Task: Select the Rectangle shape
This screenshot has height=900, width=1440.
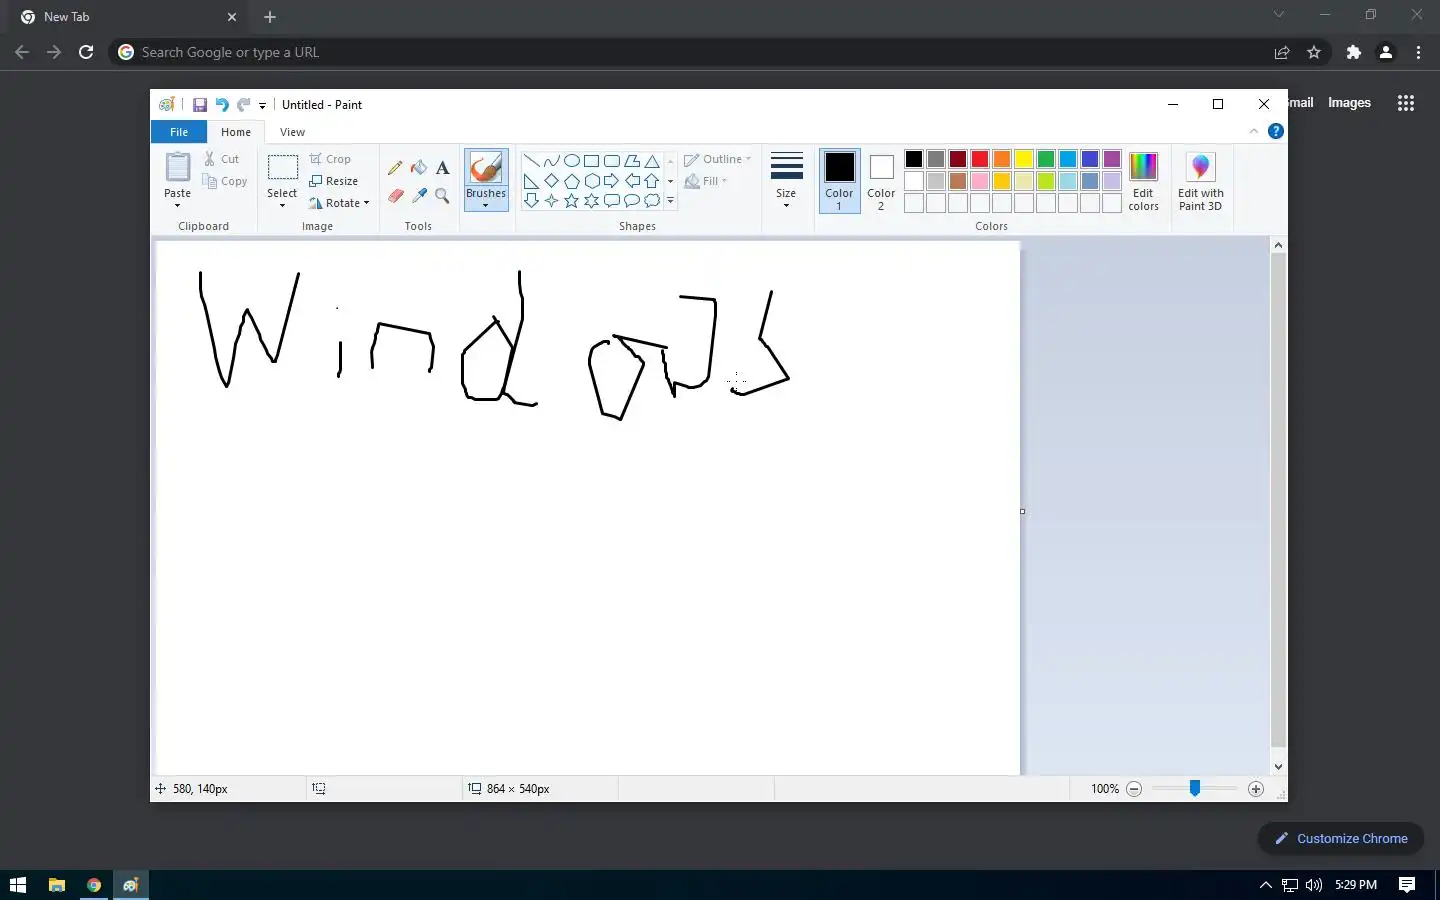Action: click(591, 161)
